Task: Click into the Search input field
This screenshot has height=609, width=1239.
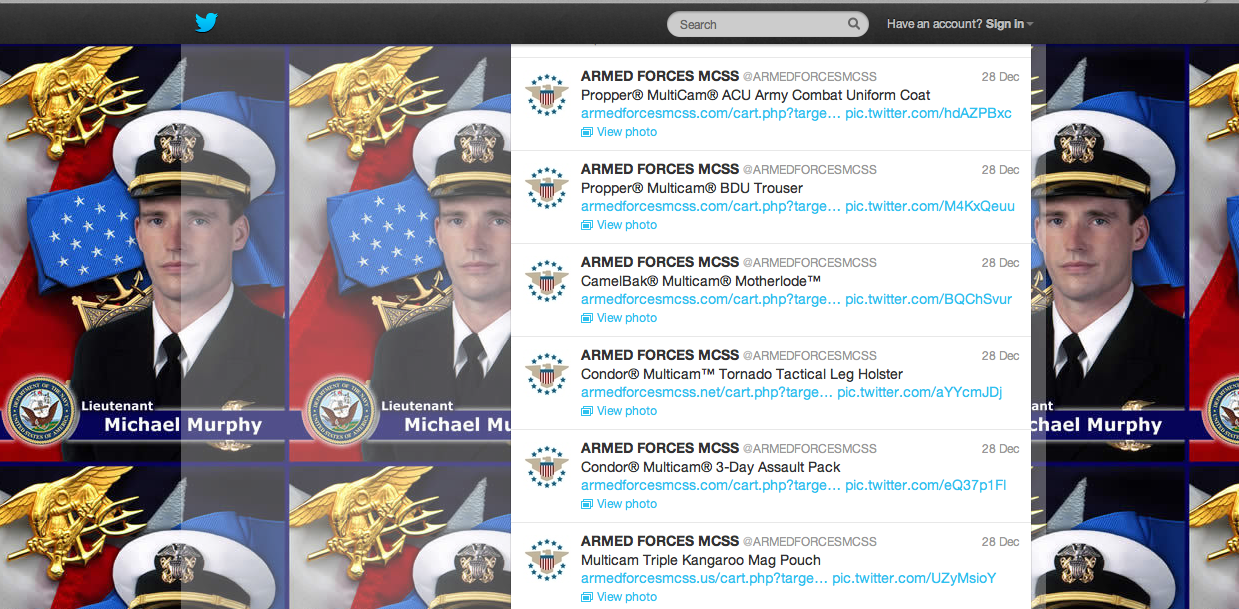Action: tap(760, 23)
